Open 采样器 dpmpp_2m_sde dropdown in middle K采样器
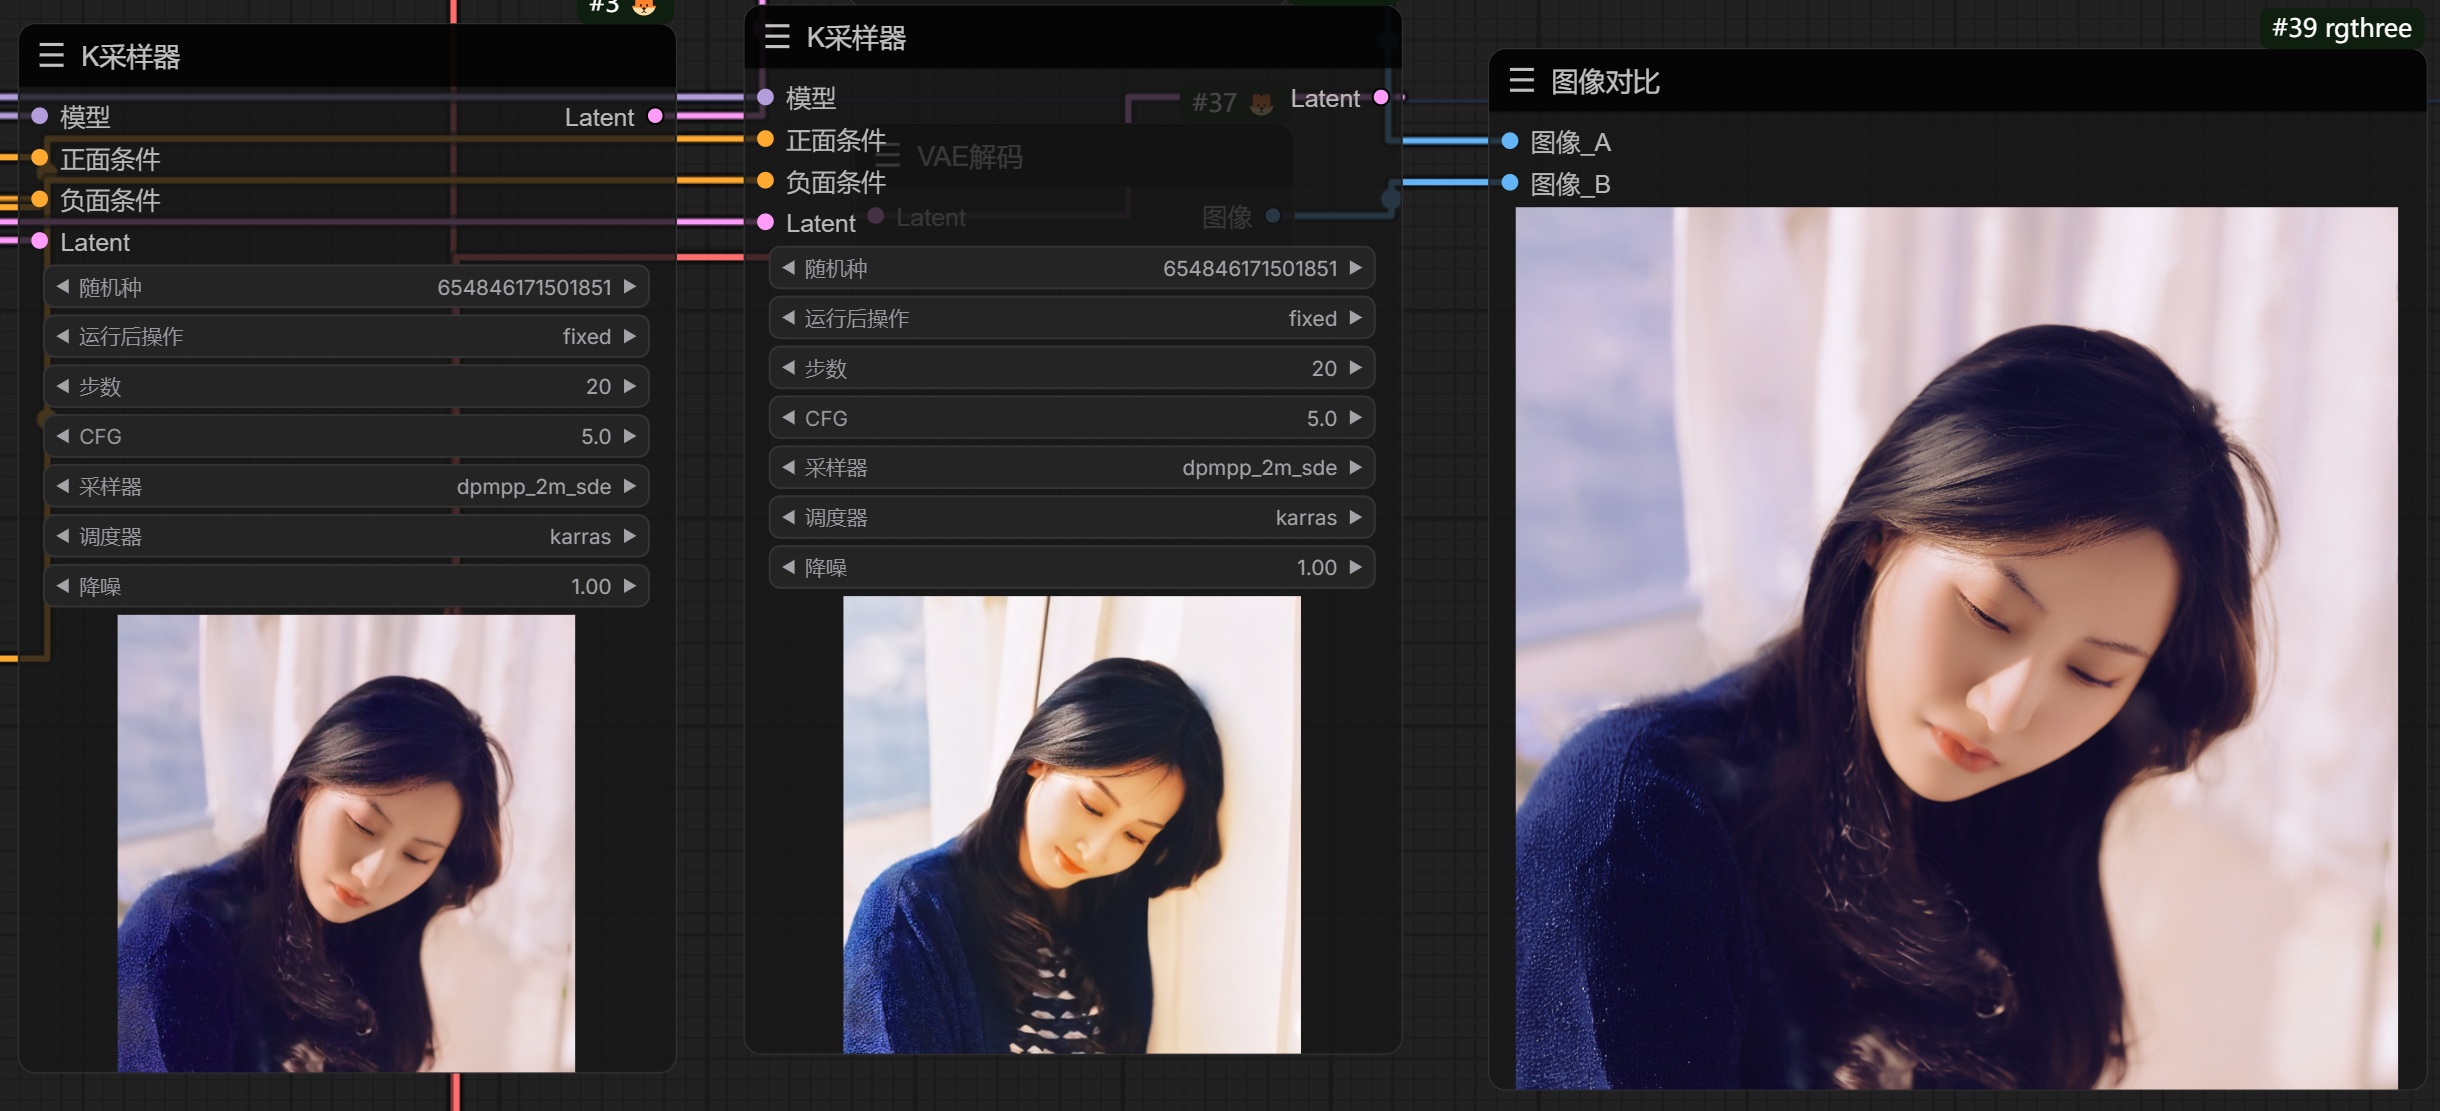2440x1111 pixels. click(1072, 467)
